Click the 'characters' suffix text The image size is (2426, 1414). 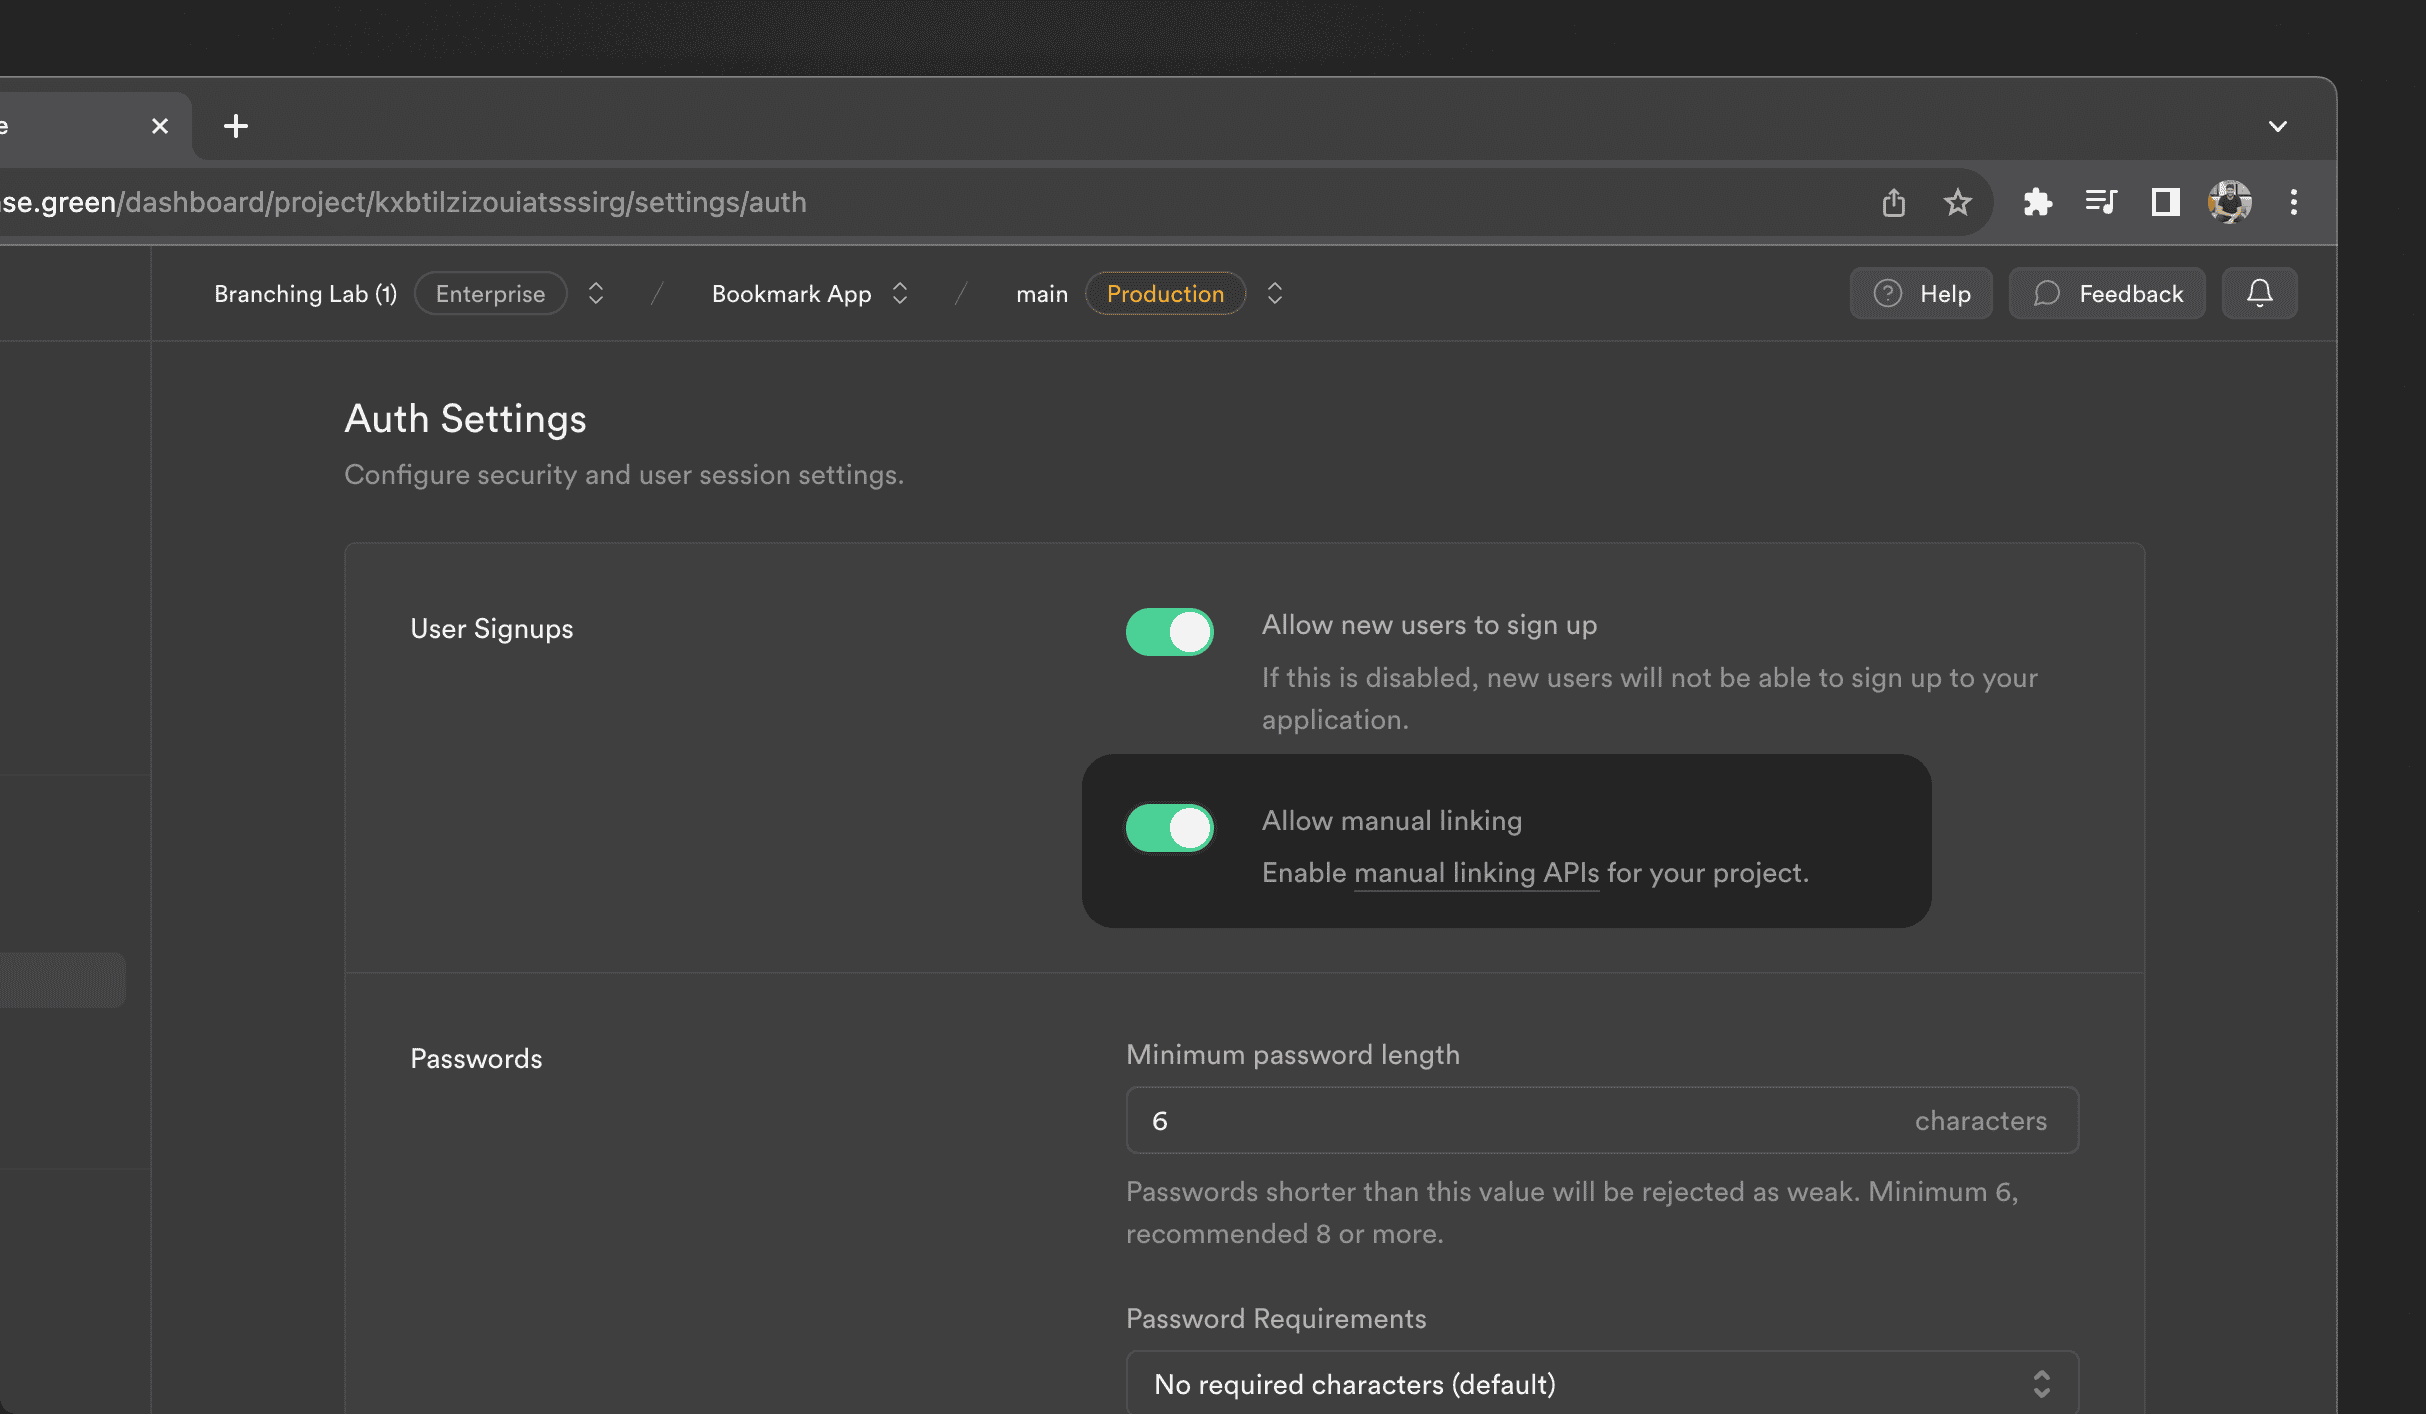coord(1980,1121)
